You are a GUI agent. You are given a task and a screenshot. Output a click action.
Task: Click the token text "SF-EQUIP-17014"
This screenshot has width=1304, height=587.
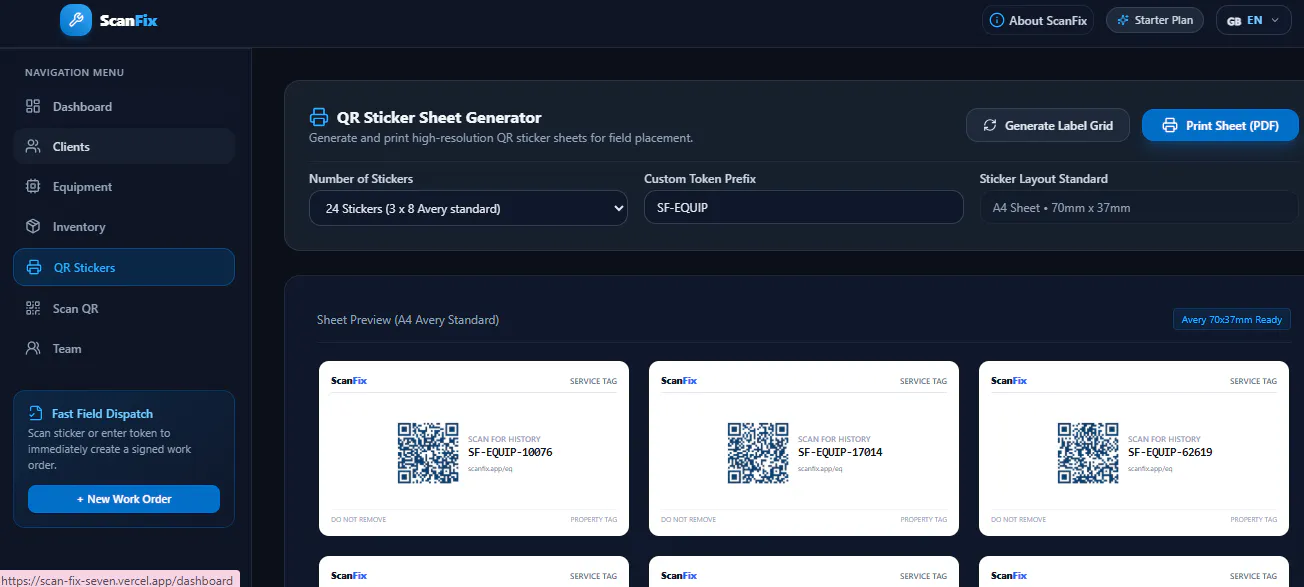[840, 452]
